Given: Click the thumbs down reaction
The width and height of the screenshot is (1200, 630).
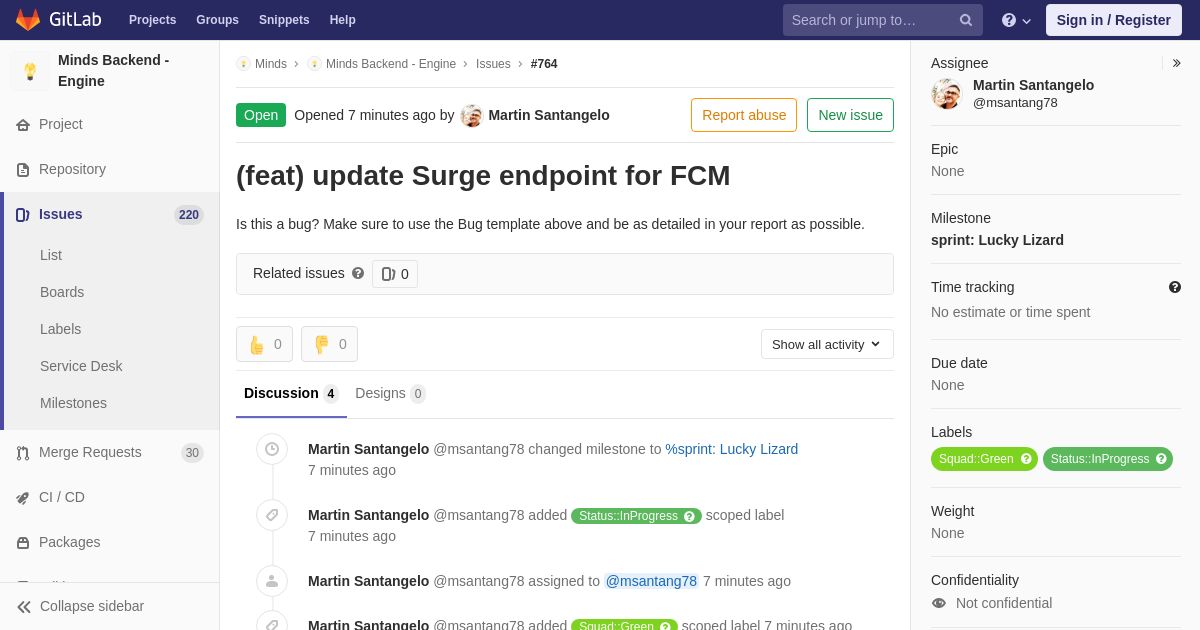Looking at the screenshot, I should click(x=329, y=344).
